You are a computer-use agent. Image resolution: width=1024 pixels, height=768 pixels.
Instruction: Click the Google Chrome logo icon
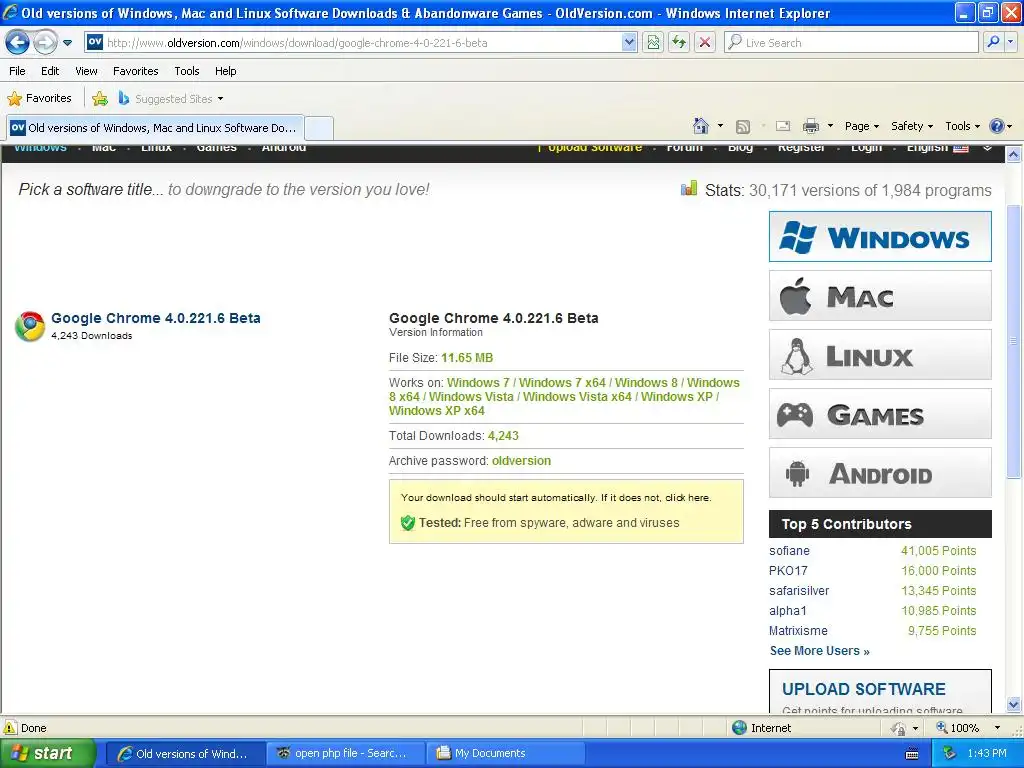(x=30, y=326)
